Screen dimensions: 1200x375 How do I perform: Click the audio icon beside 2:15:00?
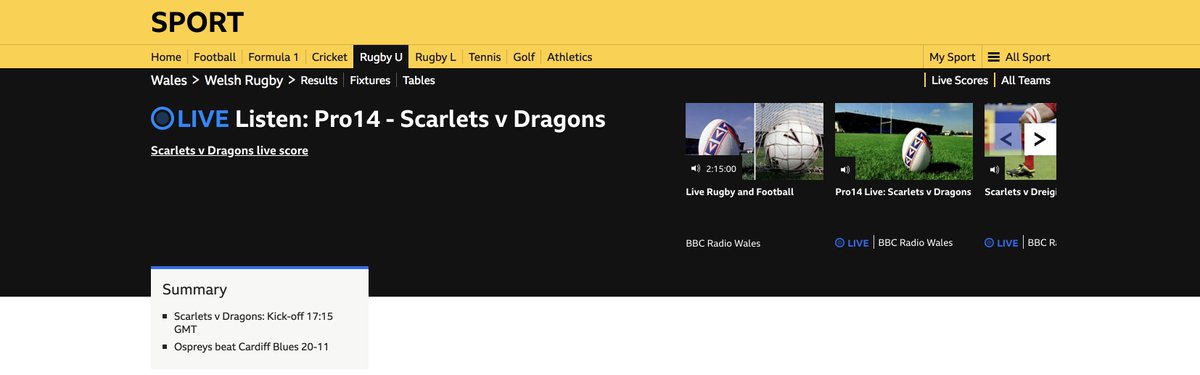click(x=696, y=169)
